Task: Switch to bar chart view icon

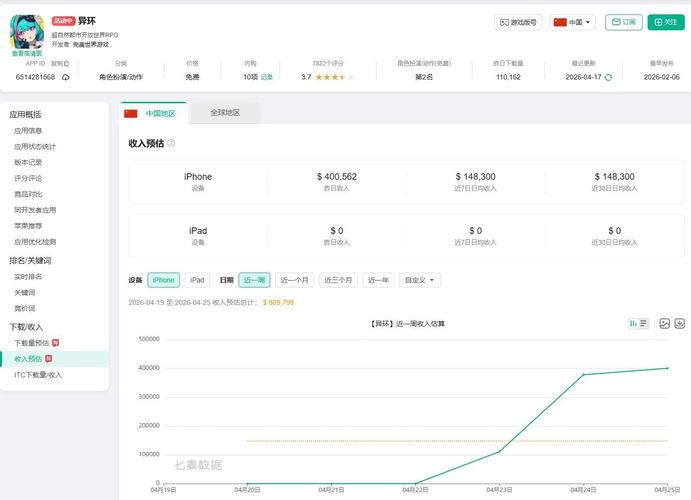Action: (x=633, y=324)
